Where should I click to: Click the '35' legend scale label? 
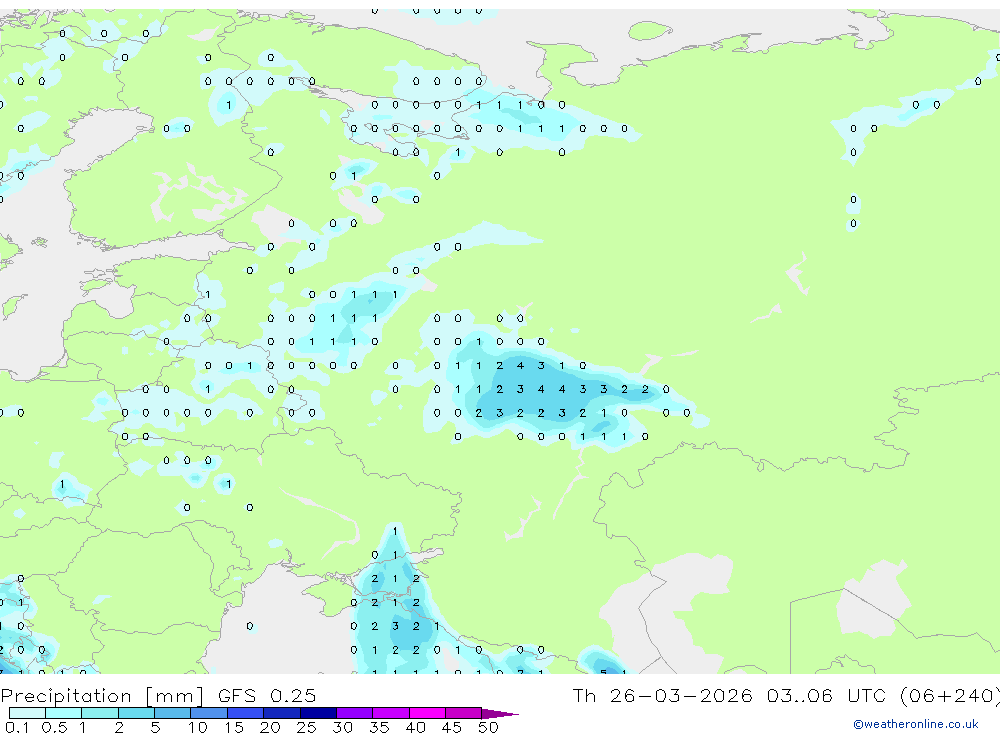point(379,727)
